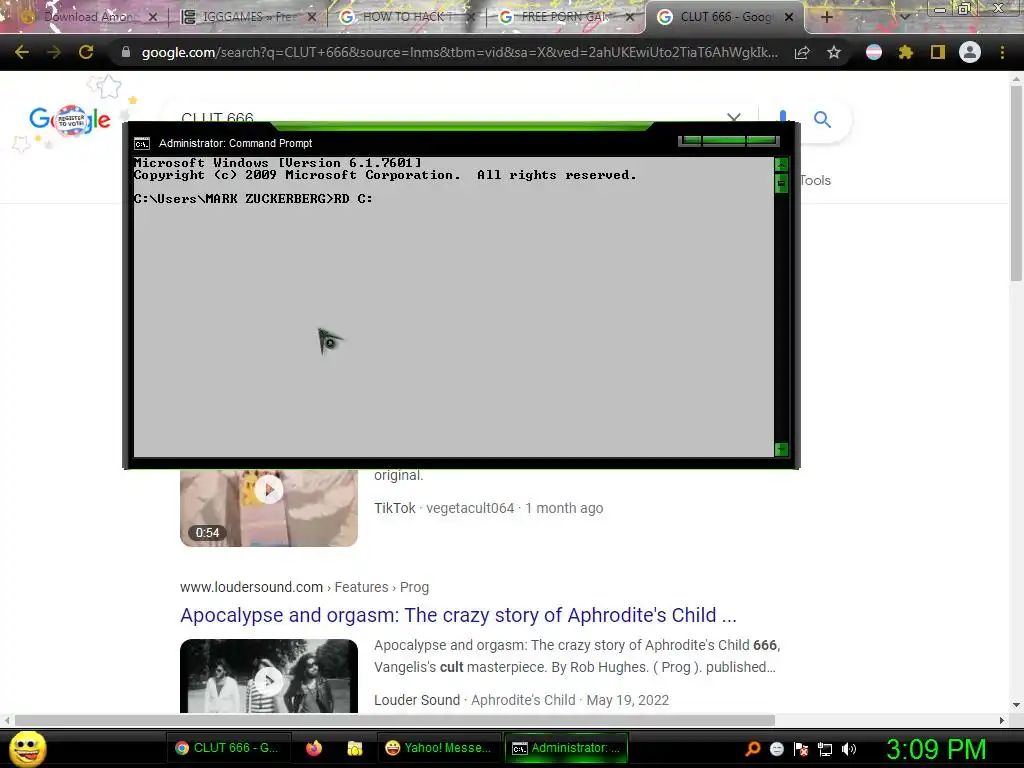The image size is (1024, 768).
Task: Click the blue Google search magnifier
Action: [x=822, y=120]
